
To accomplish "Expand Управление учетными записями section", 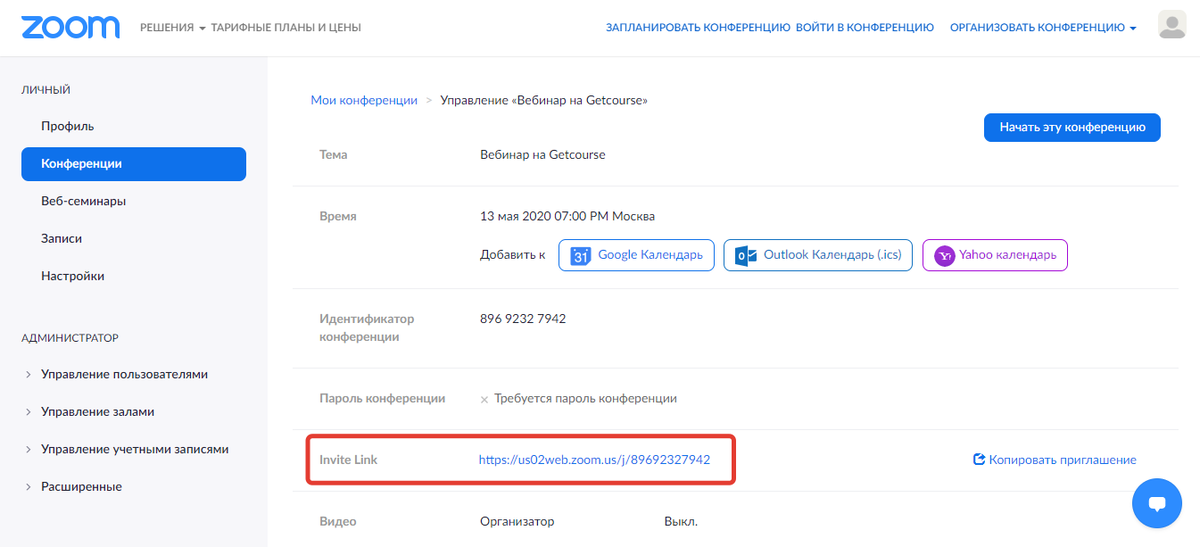I will click(x=134, y=449).
